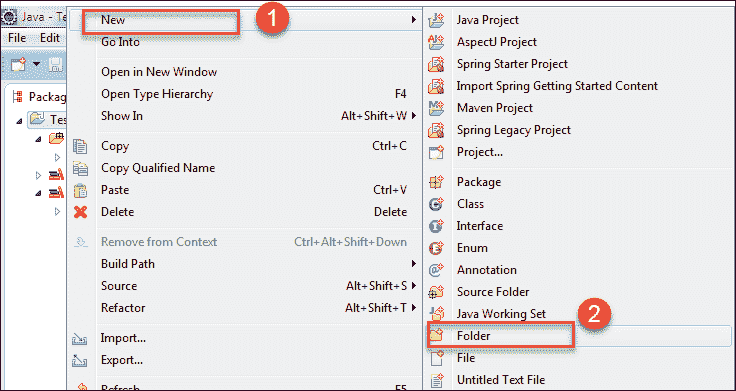736x391 pixels.
Task: Click the New wizard toolbar icon
Action: [x=18, y=64]
